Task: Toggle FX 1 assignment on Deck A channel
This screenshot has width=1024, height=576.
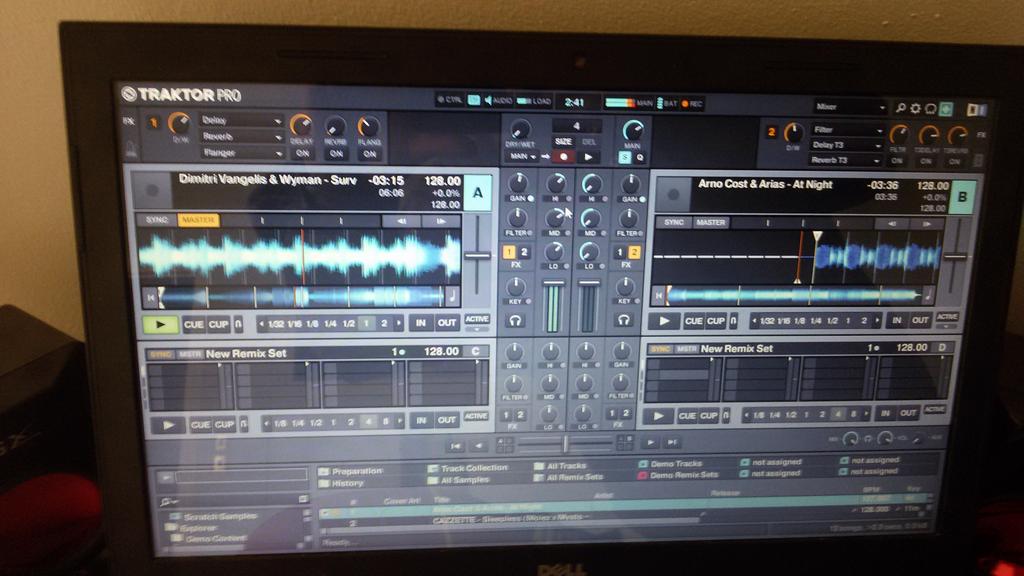Action: tap(509, 252)
